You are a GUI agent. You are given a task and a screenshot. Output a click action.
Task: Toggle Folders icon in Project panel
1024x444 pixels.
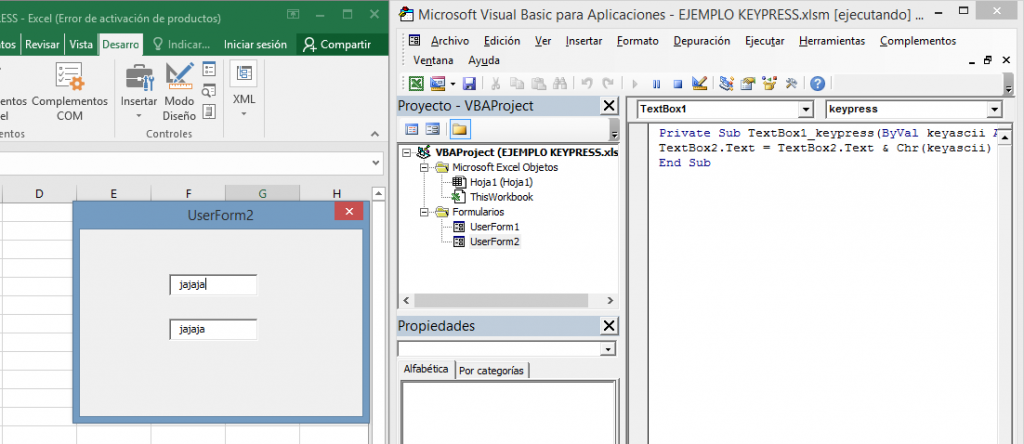[x=459, y=129]
